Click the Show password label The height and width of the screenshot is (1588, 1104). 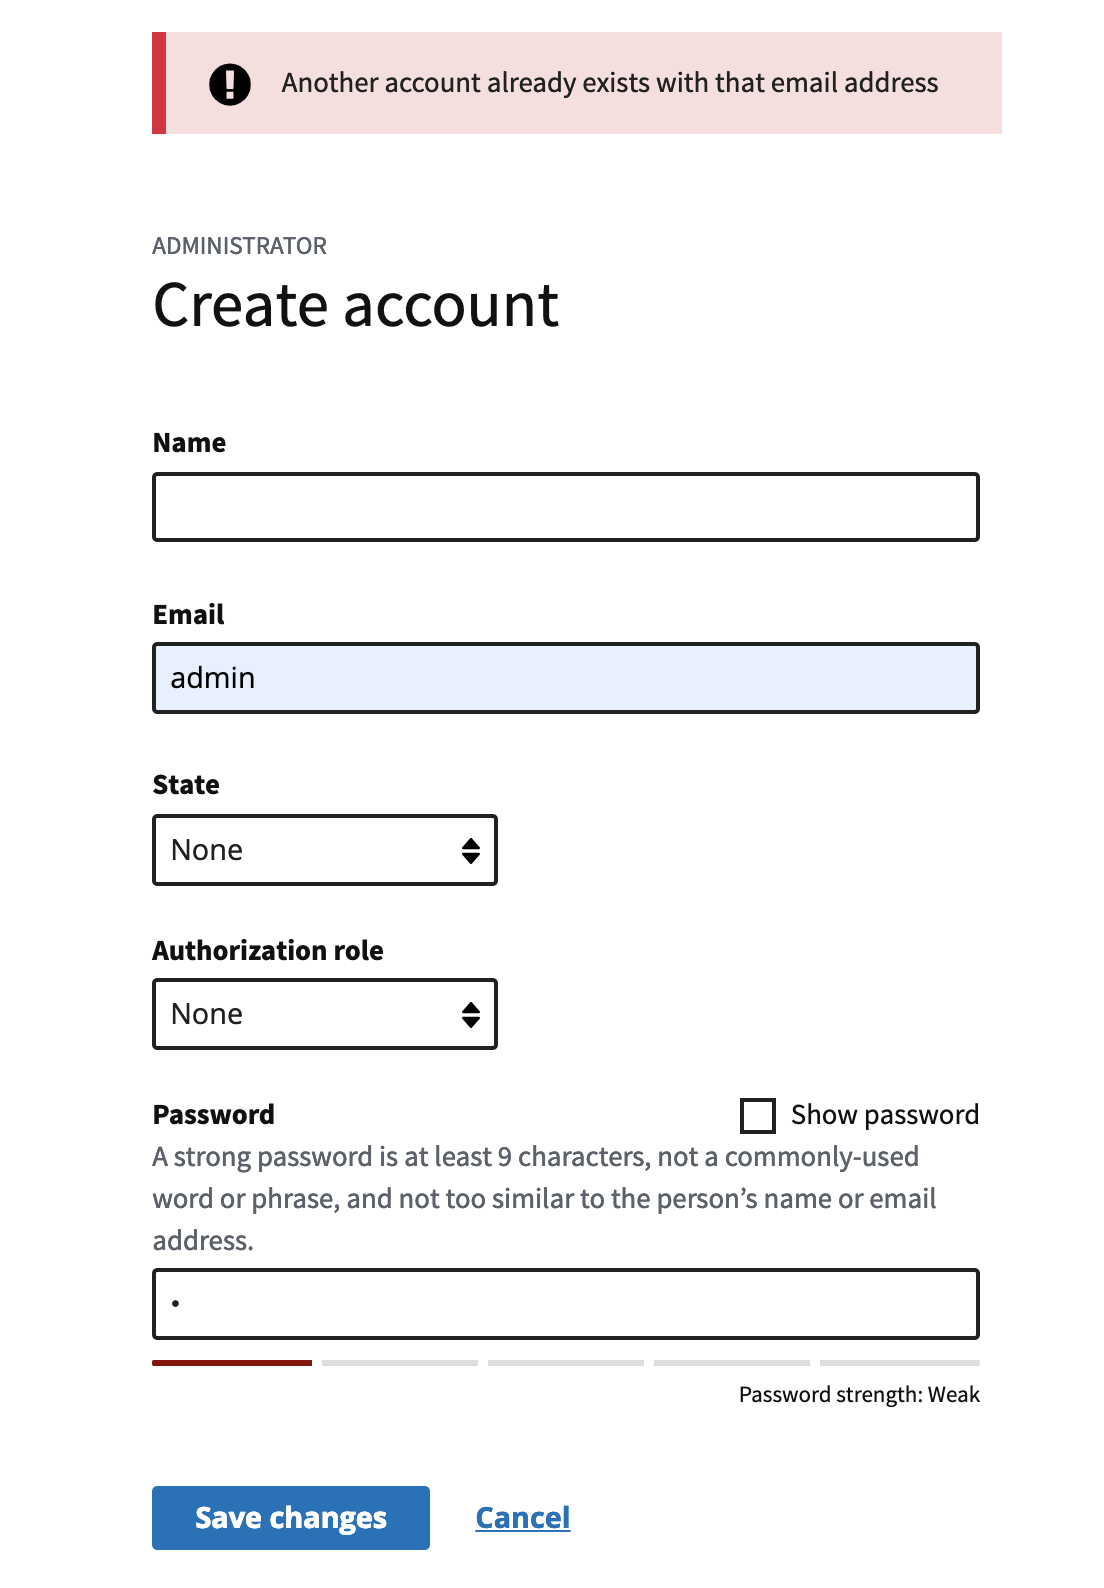click(x=884, y=1114)
